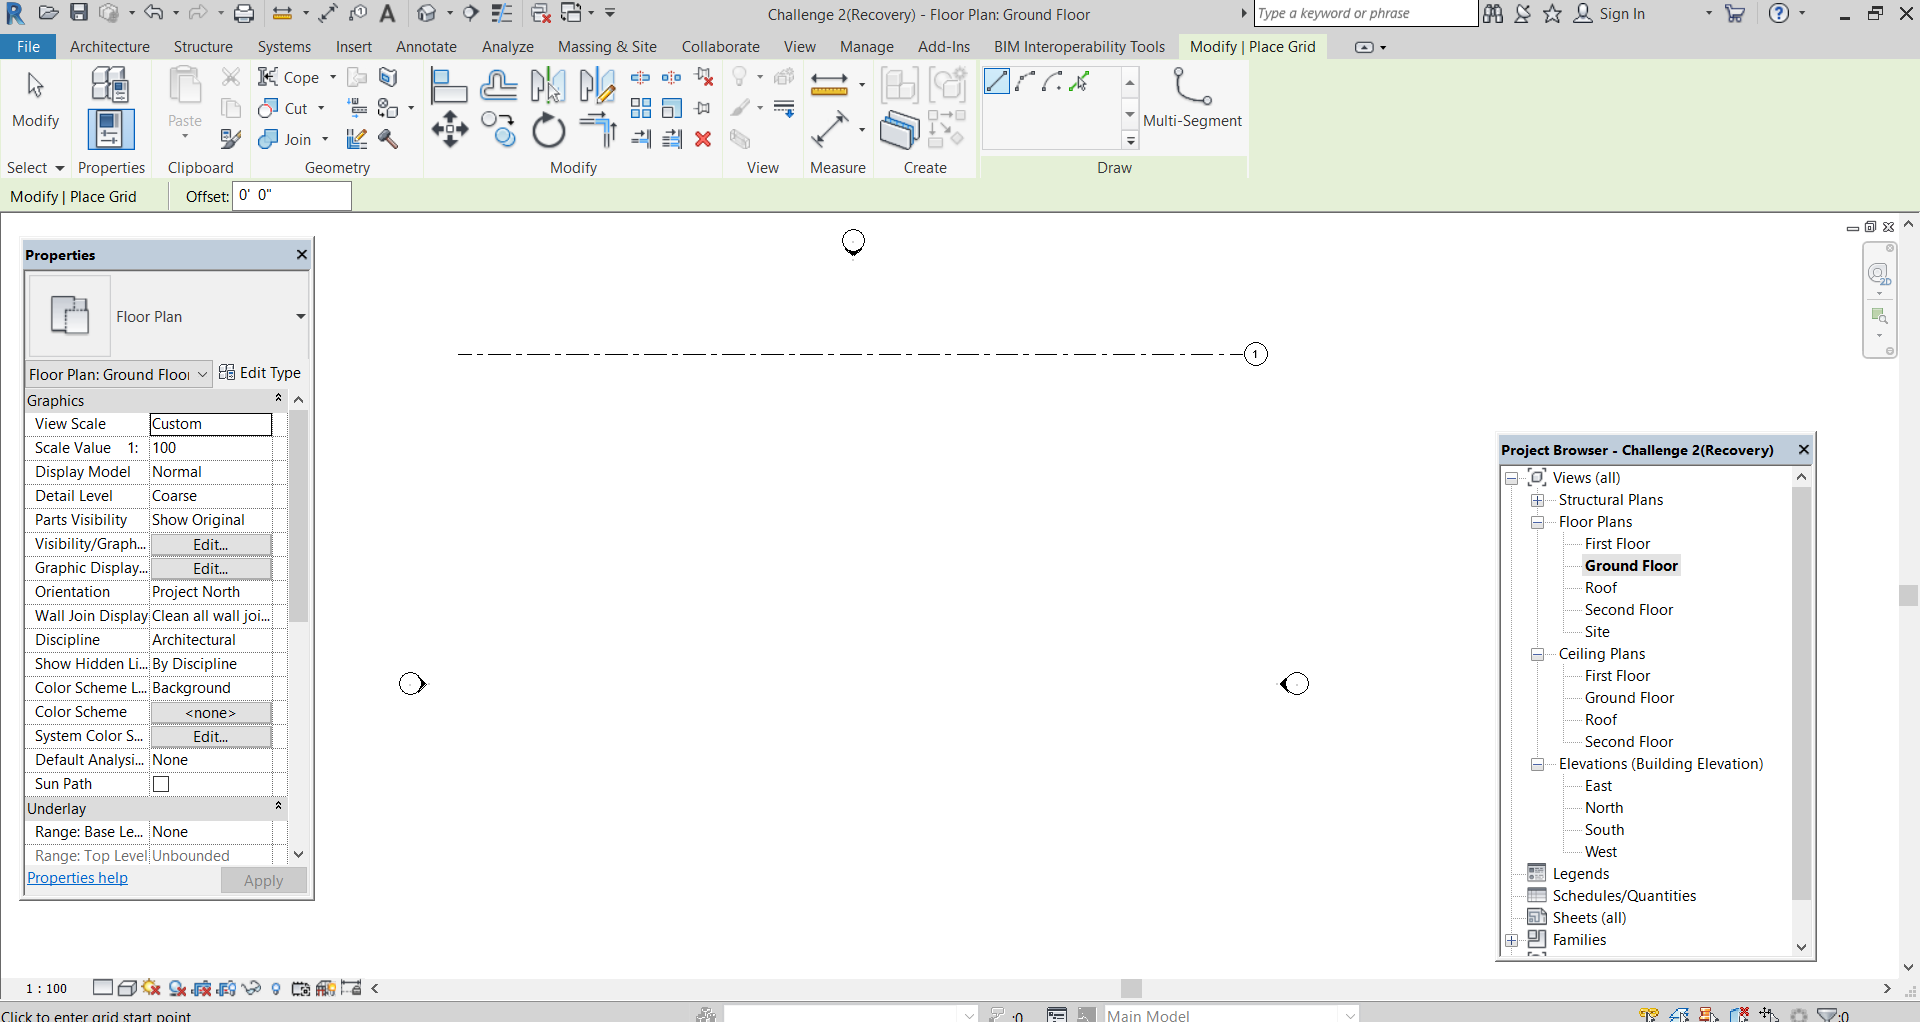Expand the Structural Plans tree node
1920x1022 pixels.
pos(1537,500)
